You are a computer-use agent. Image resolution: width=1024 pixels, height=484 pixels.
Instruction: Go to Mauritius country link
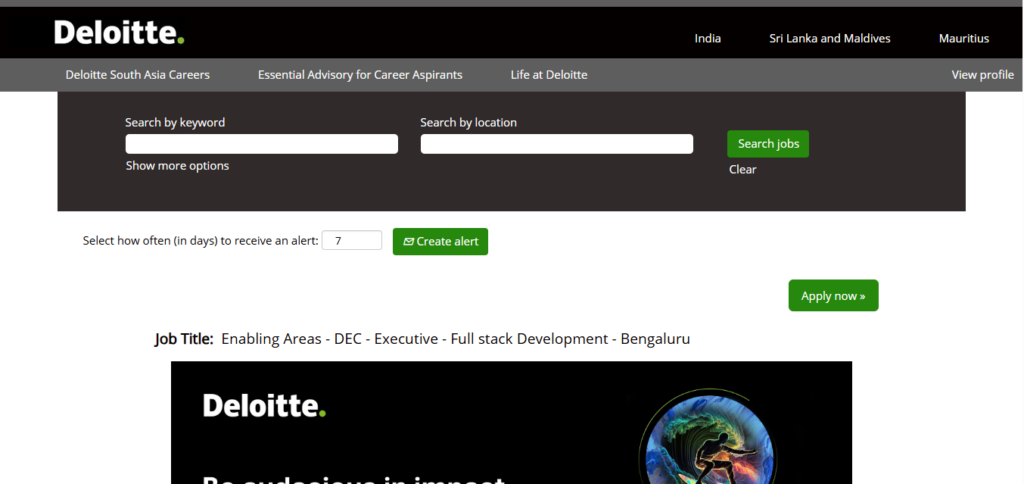(964, 39)
